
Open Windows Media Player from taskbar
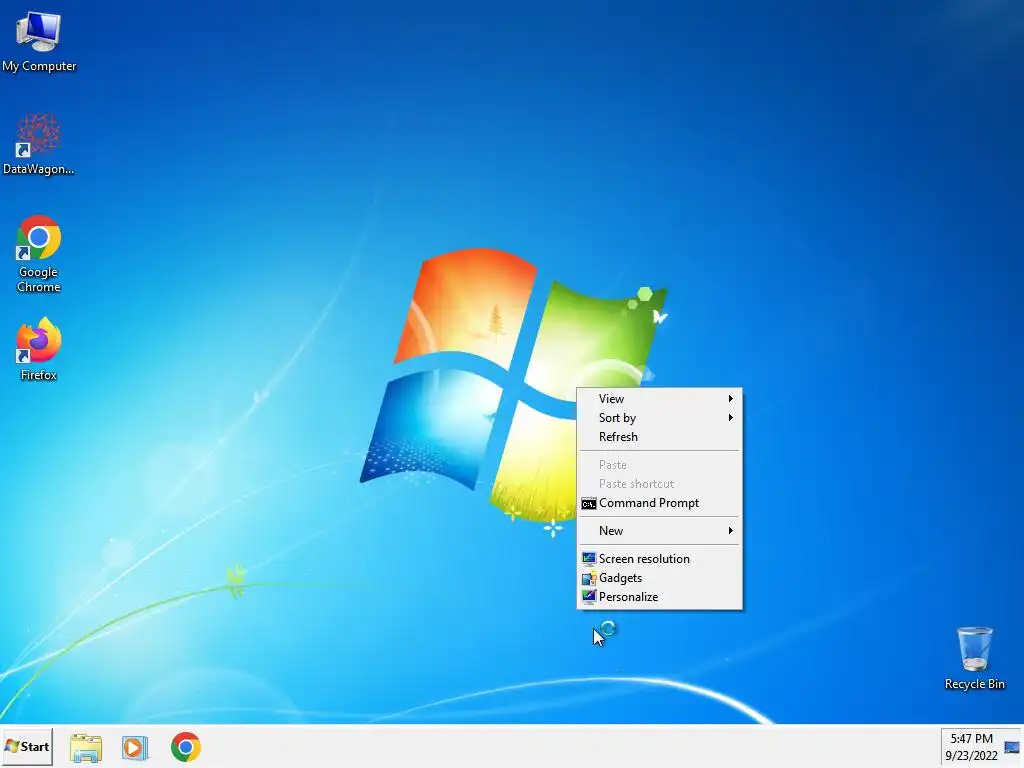tap(135, 748)
